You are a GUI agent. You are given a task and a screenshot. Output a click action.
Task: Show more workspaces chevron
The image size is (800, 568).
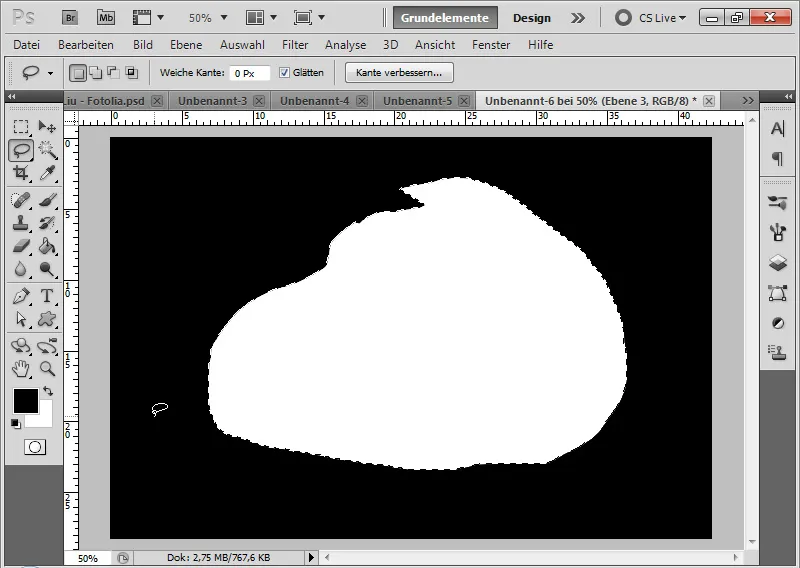click(578, 18)
